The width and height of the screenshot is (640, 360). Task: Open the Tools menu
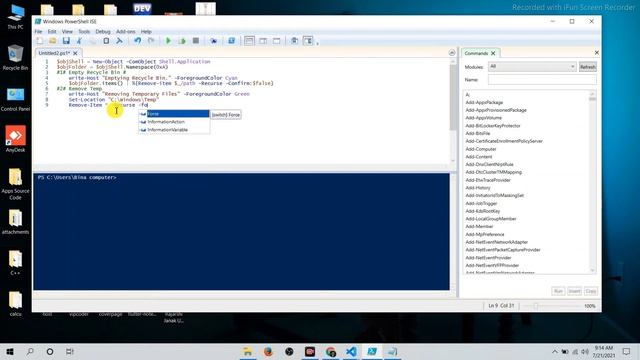coord(84,31)
